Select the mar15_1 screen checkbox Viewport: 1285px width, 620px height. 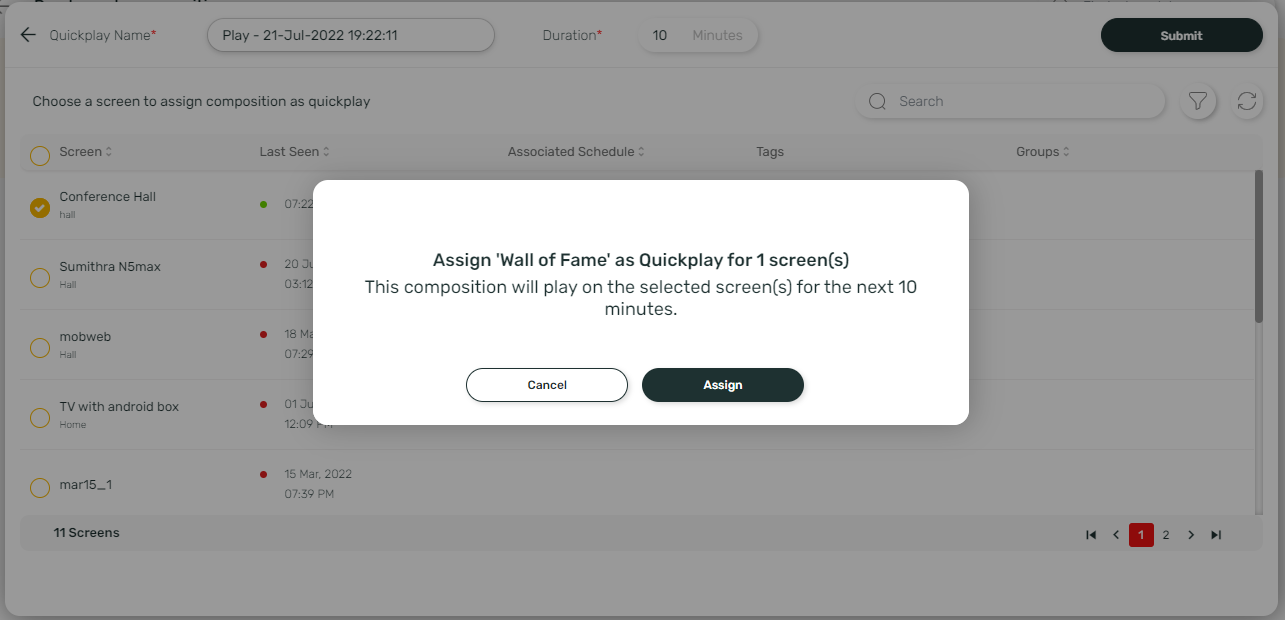click(40, 488)
